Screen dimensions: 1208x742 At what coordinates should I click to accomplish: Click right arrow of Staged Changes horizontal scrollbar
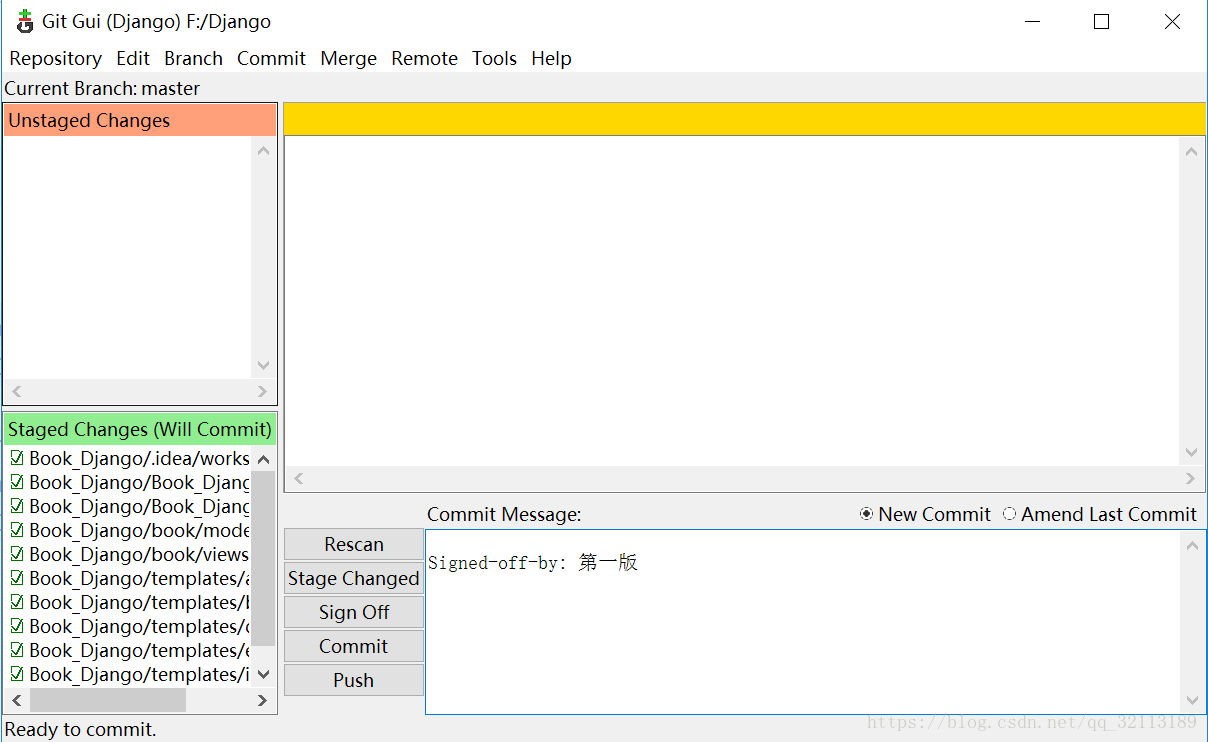click(262, 700)
